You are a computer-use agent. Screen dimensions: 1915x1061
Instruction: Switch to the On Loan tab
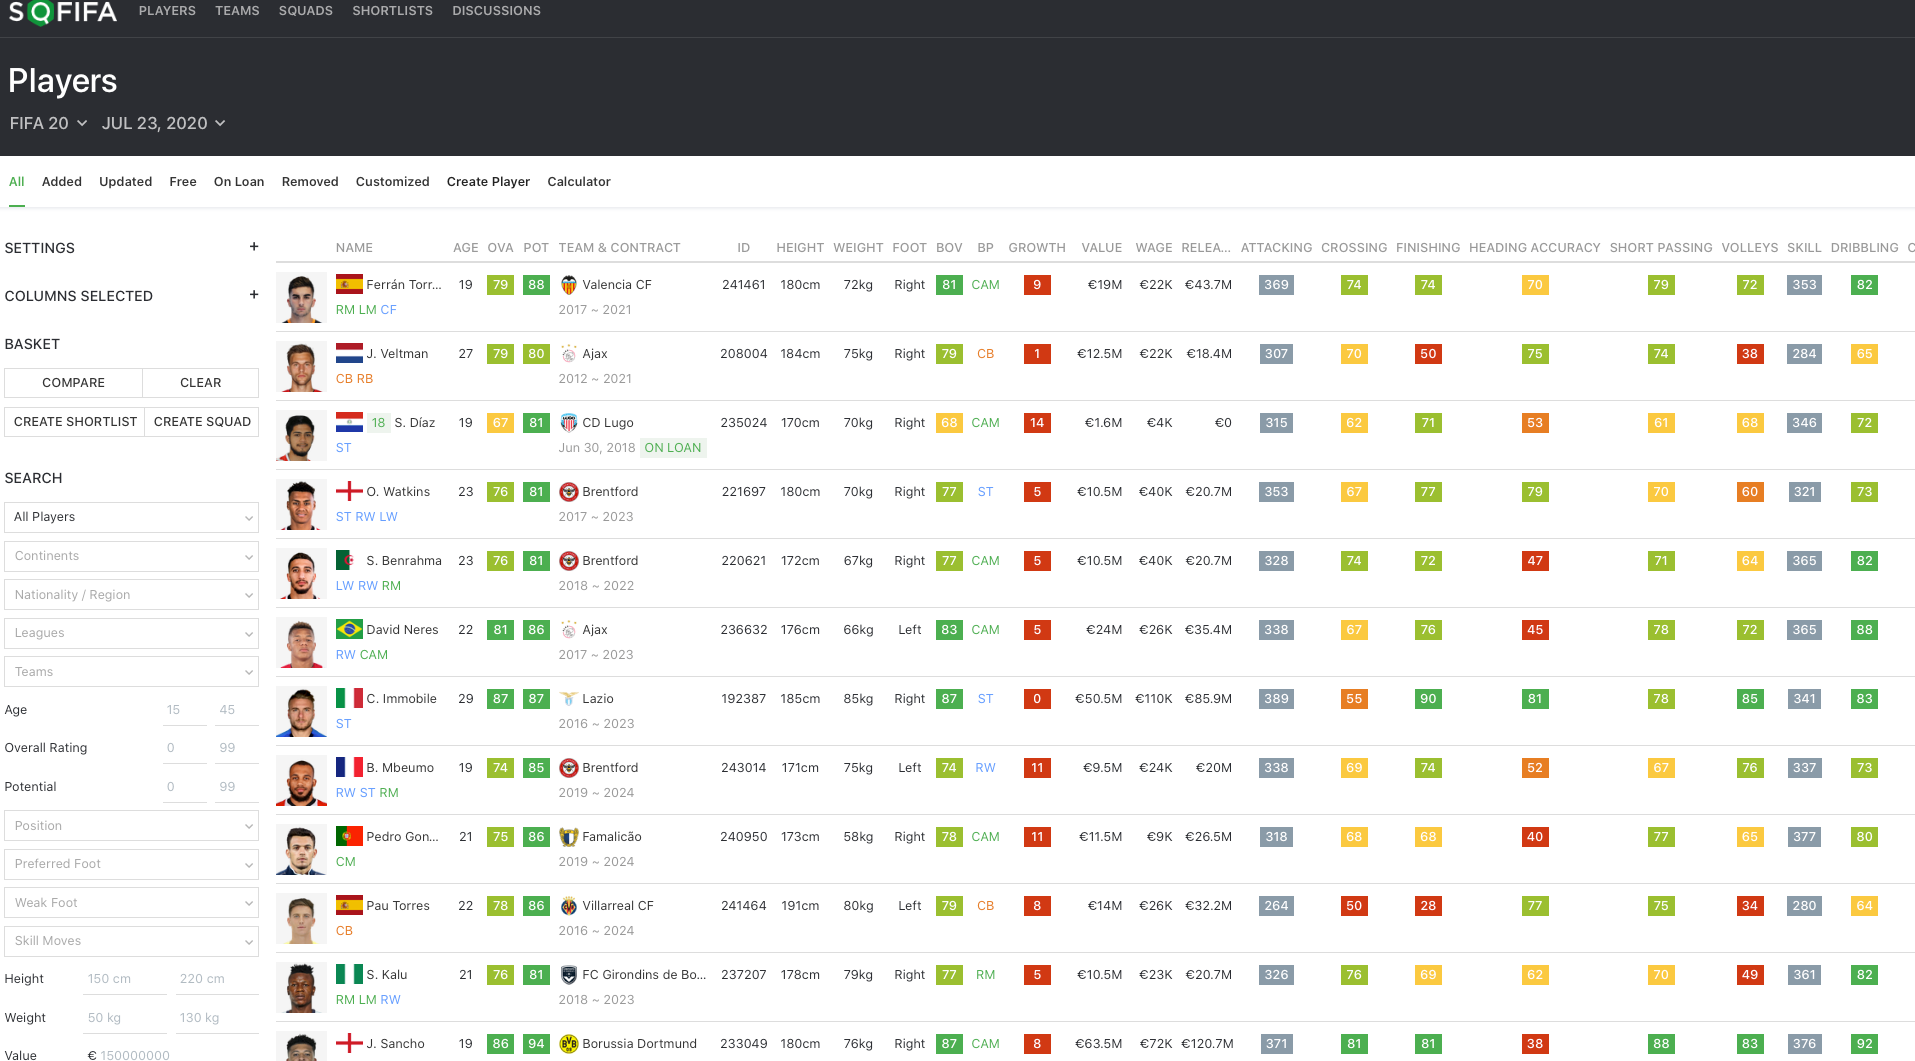click(239, 182)
